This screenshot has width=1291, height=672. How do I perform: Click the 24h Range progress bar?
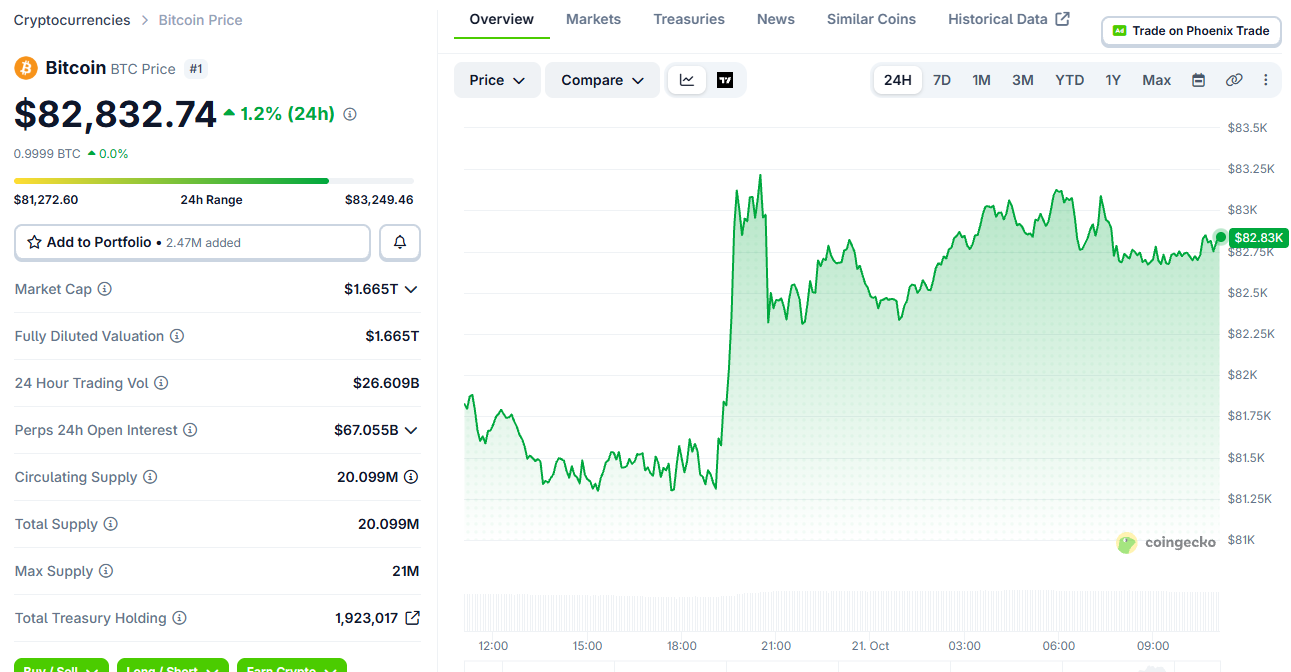214,181
